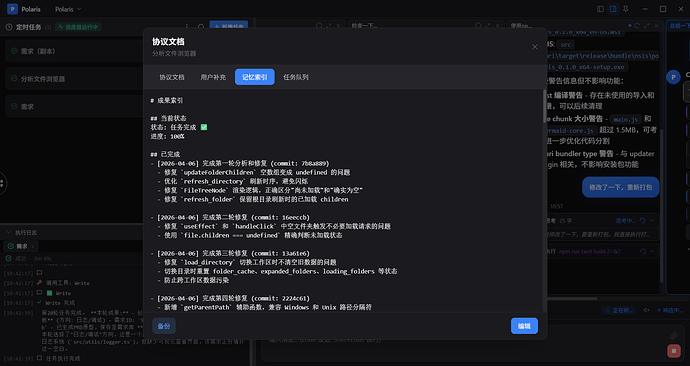Click the main.js code label

[626, 119]
